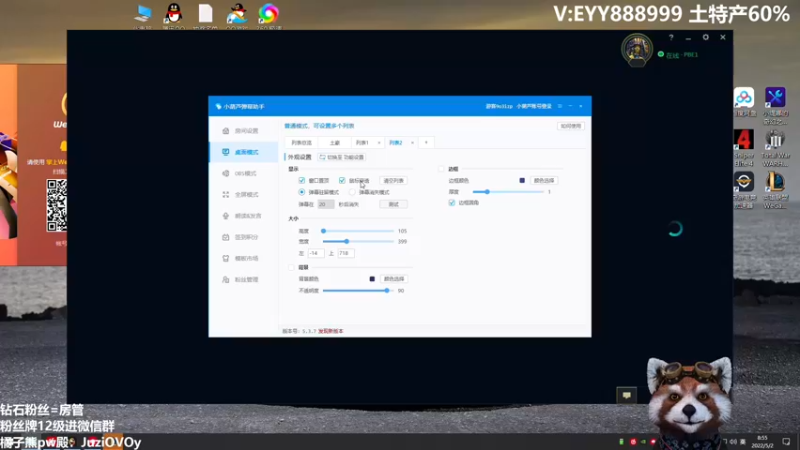Screen dimensions: 800x450
Task: Adjust the 不透明度 slider
Action: pos(358,291)
